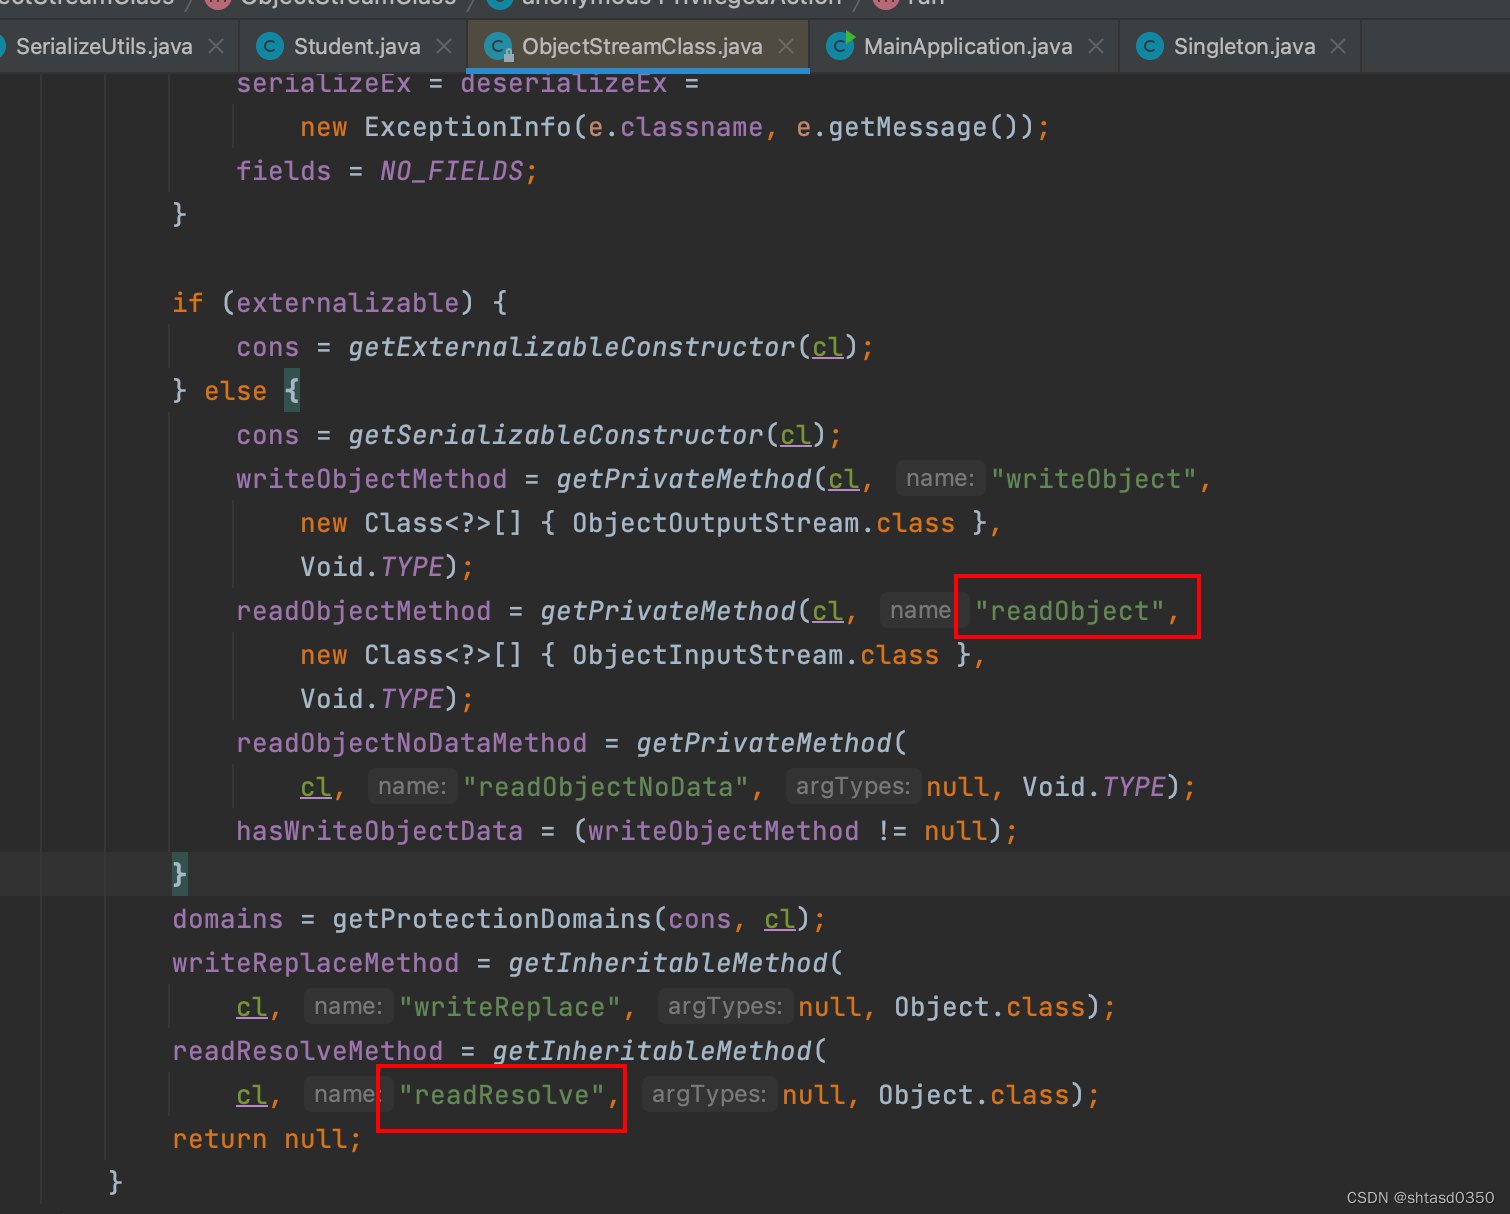Click getInheritableMethod on the readResolveMethod line
1510x1214 pixels.
click(651, 1051)
